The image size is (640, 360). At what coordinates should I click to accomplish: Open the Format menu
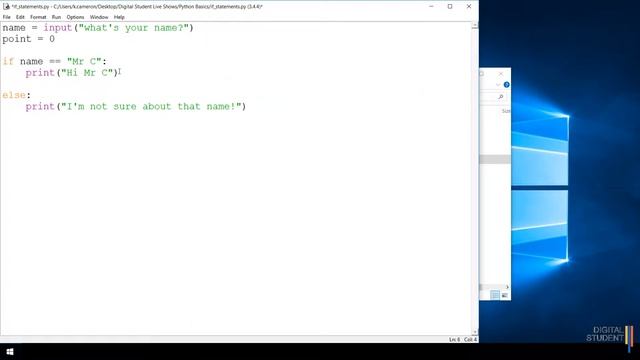coord(38,17)
